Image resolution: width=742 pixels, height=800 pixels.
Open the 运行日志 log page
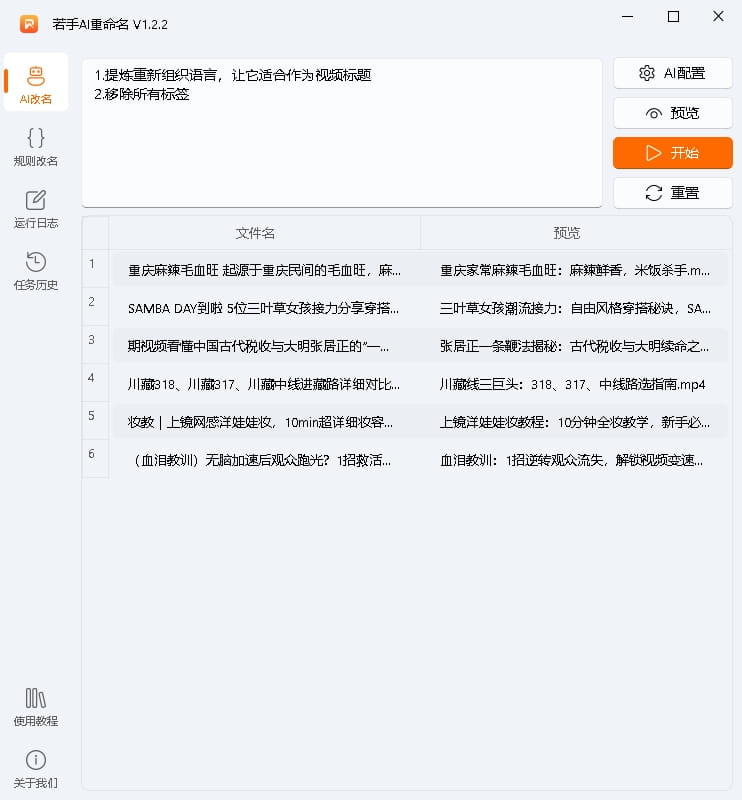tap(36, 209)
